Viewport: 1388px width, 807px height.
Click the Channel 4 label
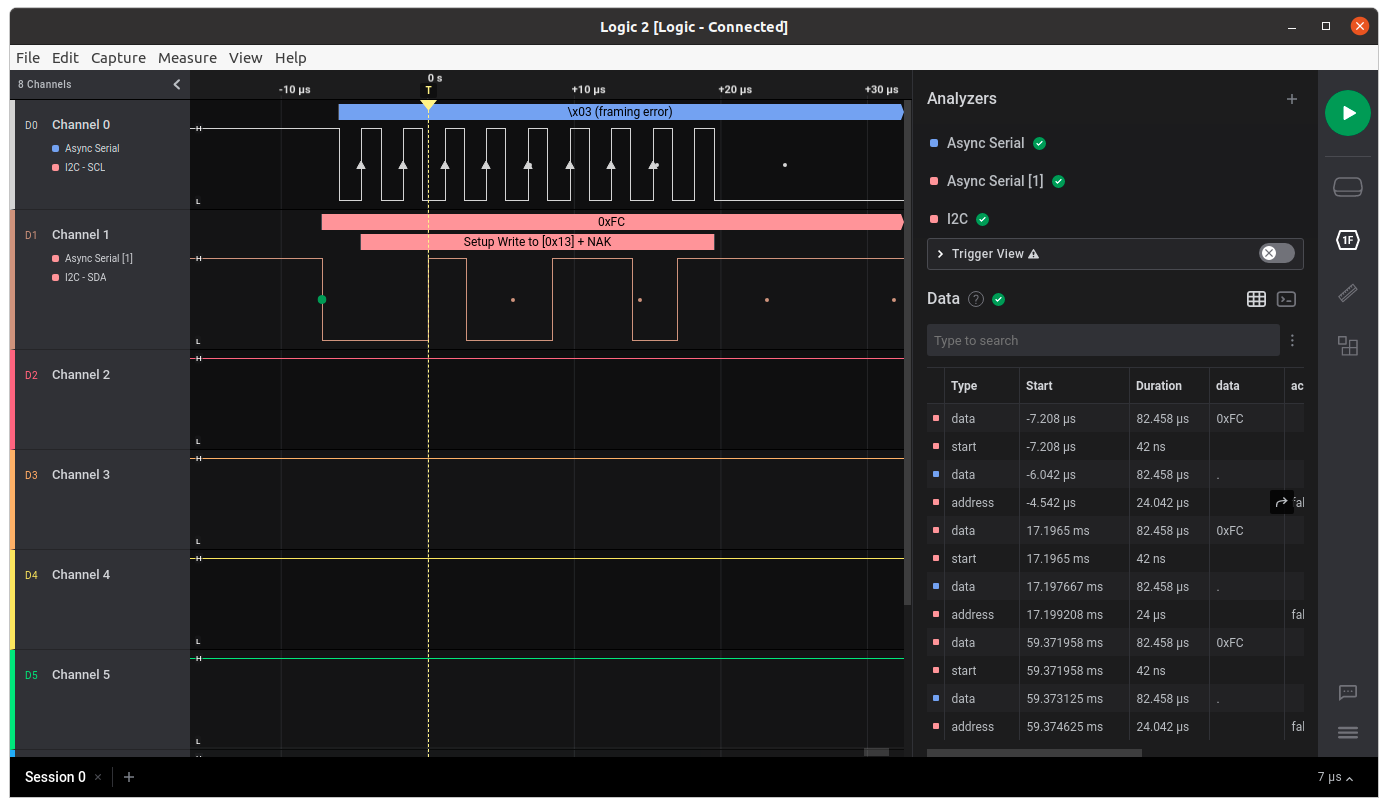coord(81,575)
